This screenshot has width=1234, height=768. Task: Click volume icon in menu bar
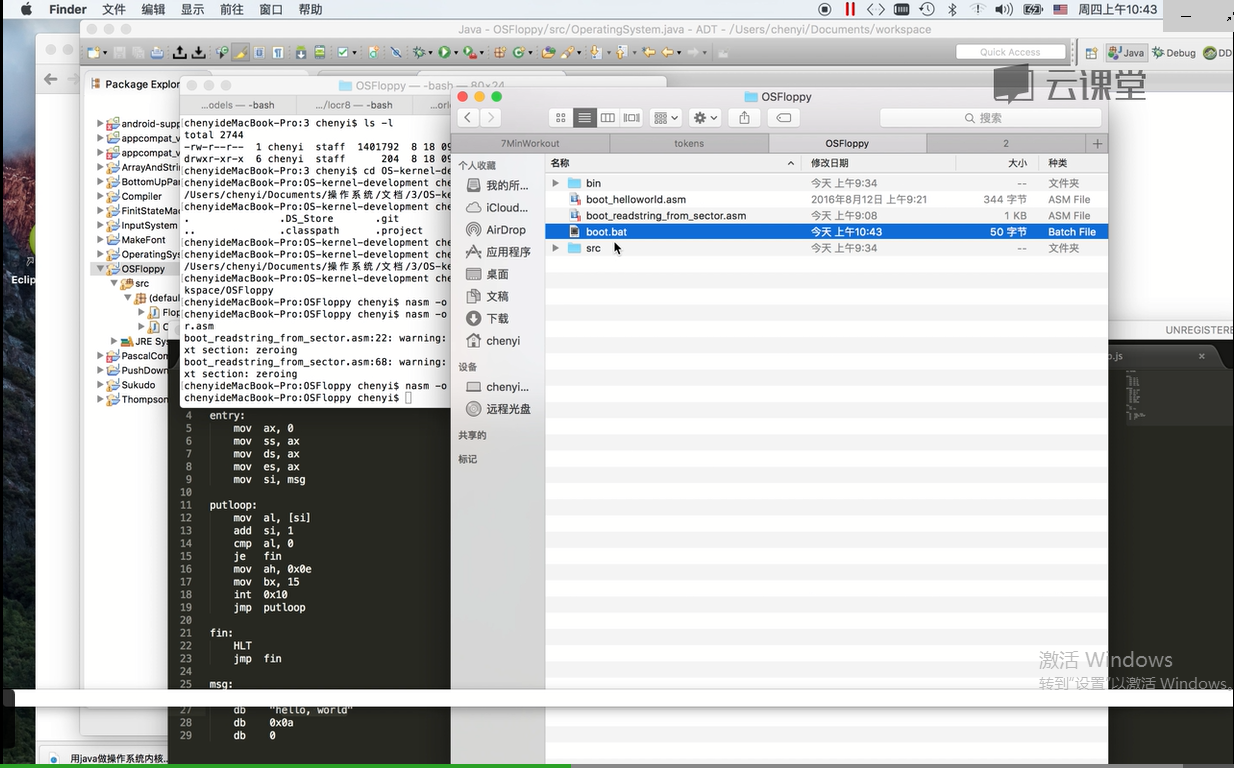1004,9
